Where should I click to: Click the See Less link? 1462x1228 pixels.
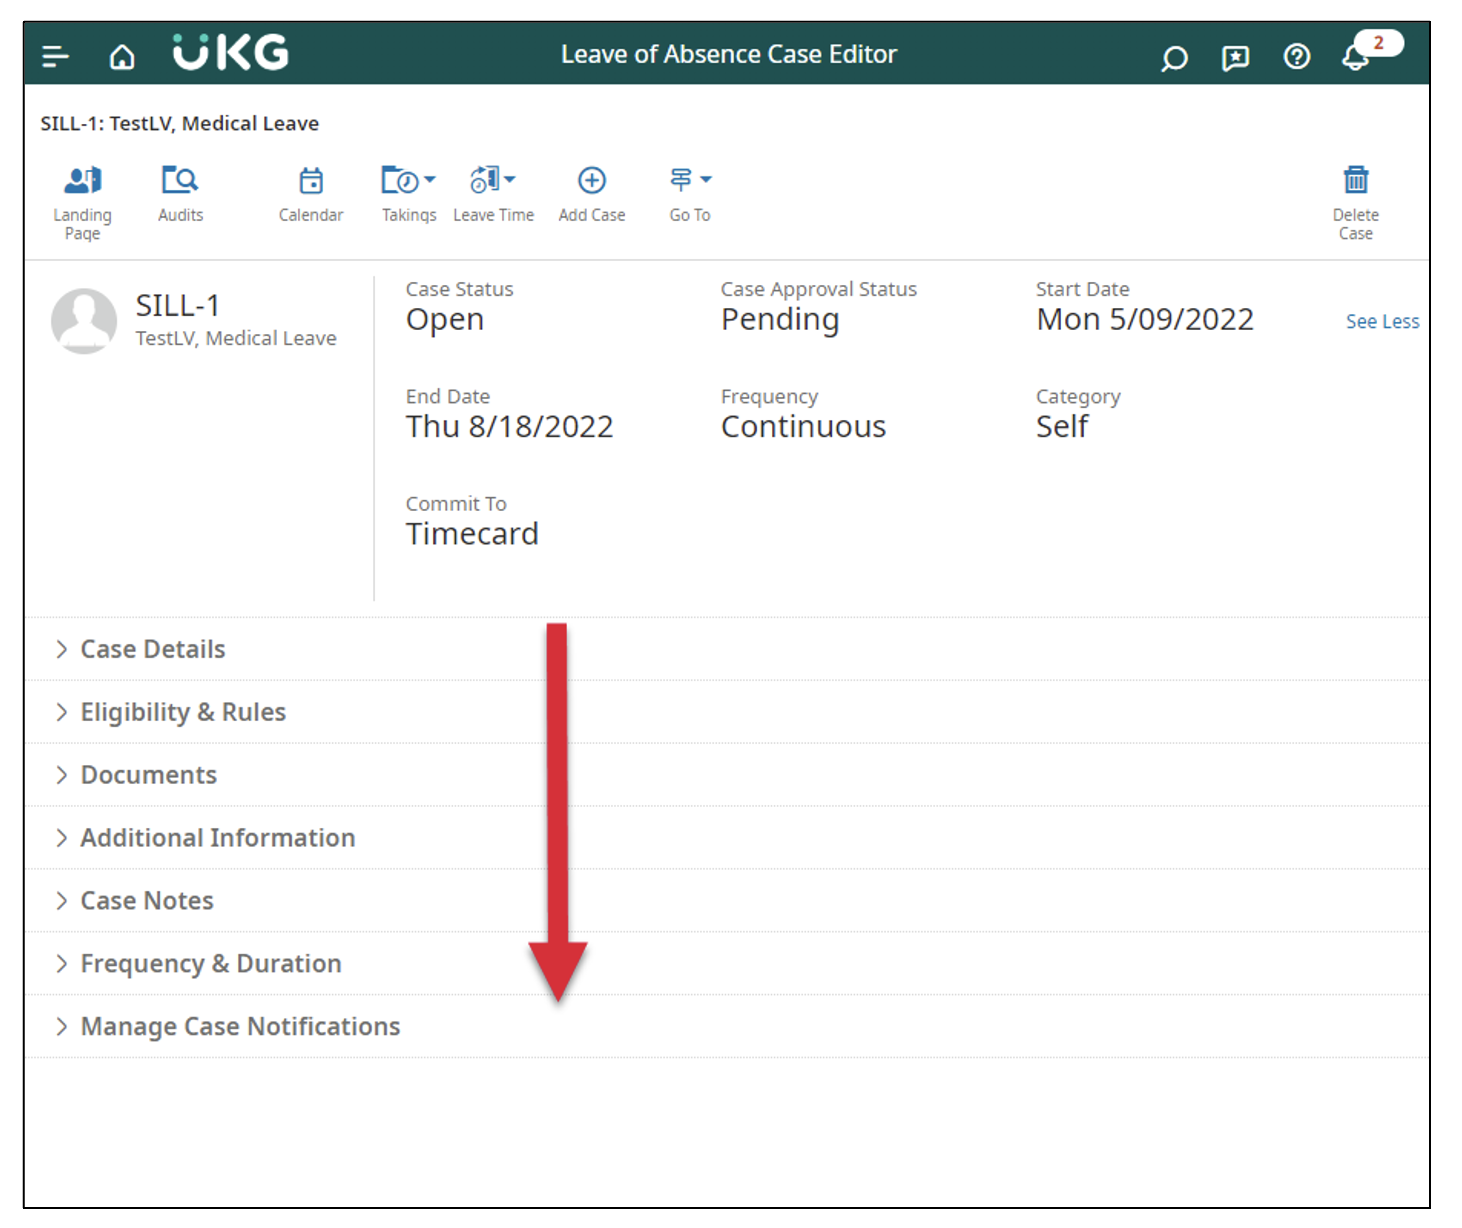point(1383,321)
